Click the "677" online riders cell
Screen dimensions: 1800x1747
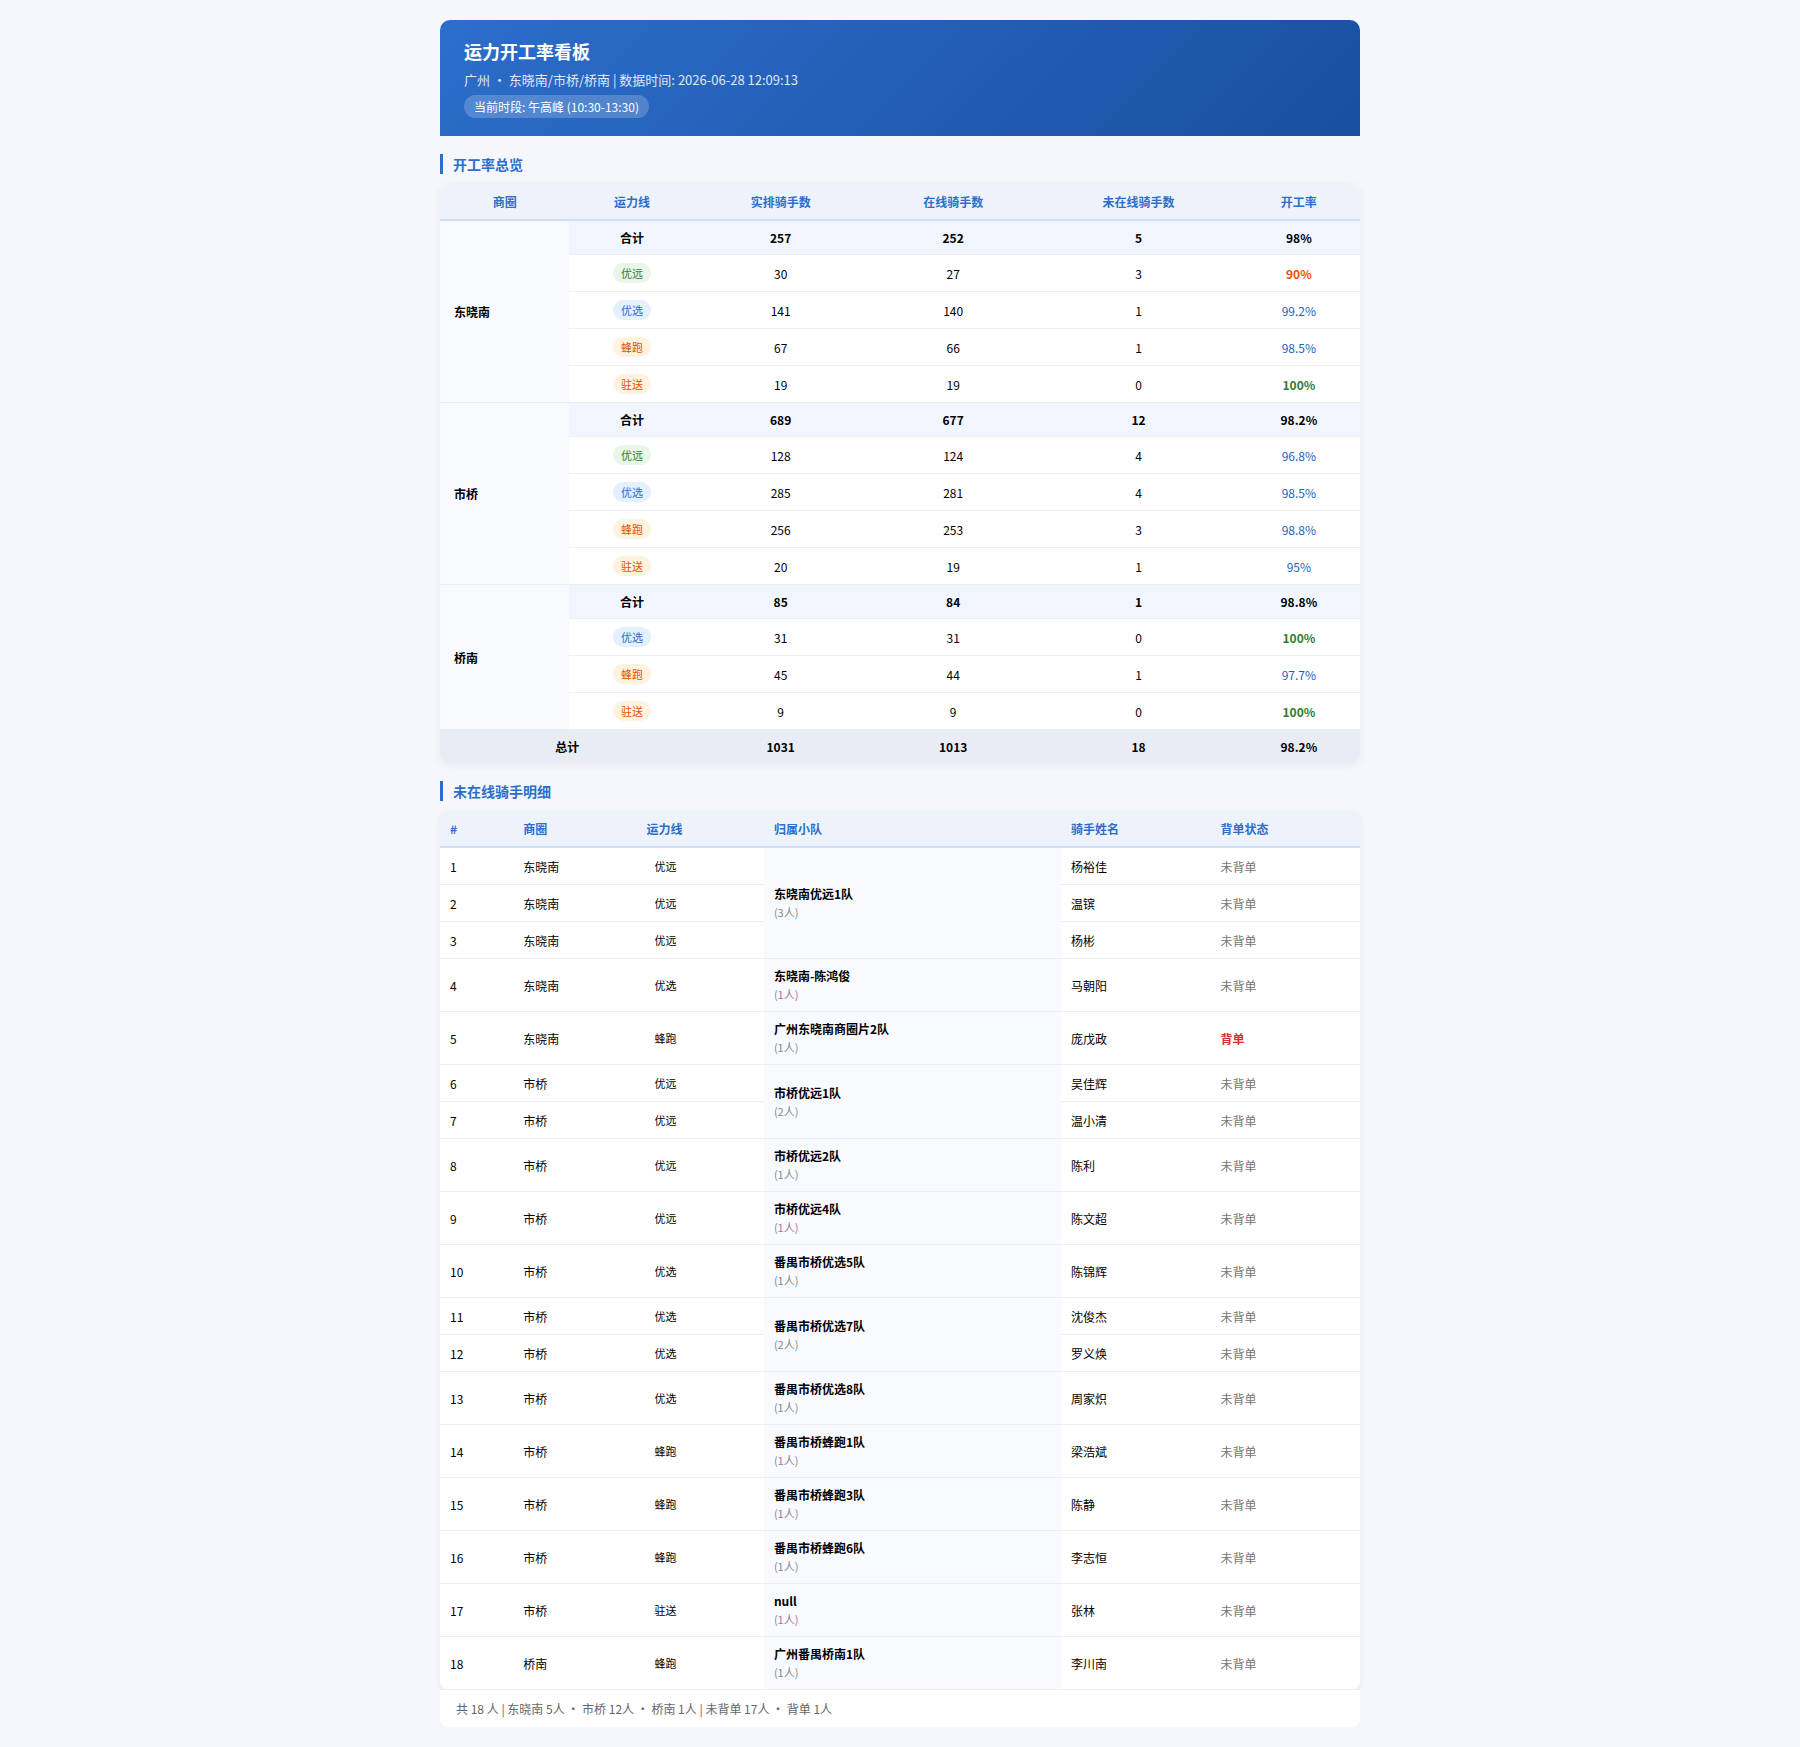pyautogui.click(x=953, y=421)
